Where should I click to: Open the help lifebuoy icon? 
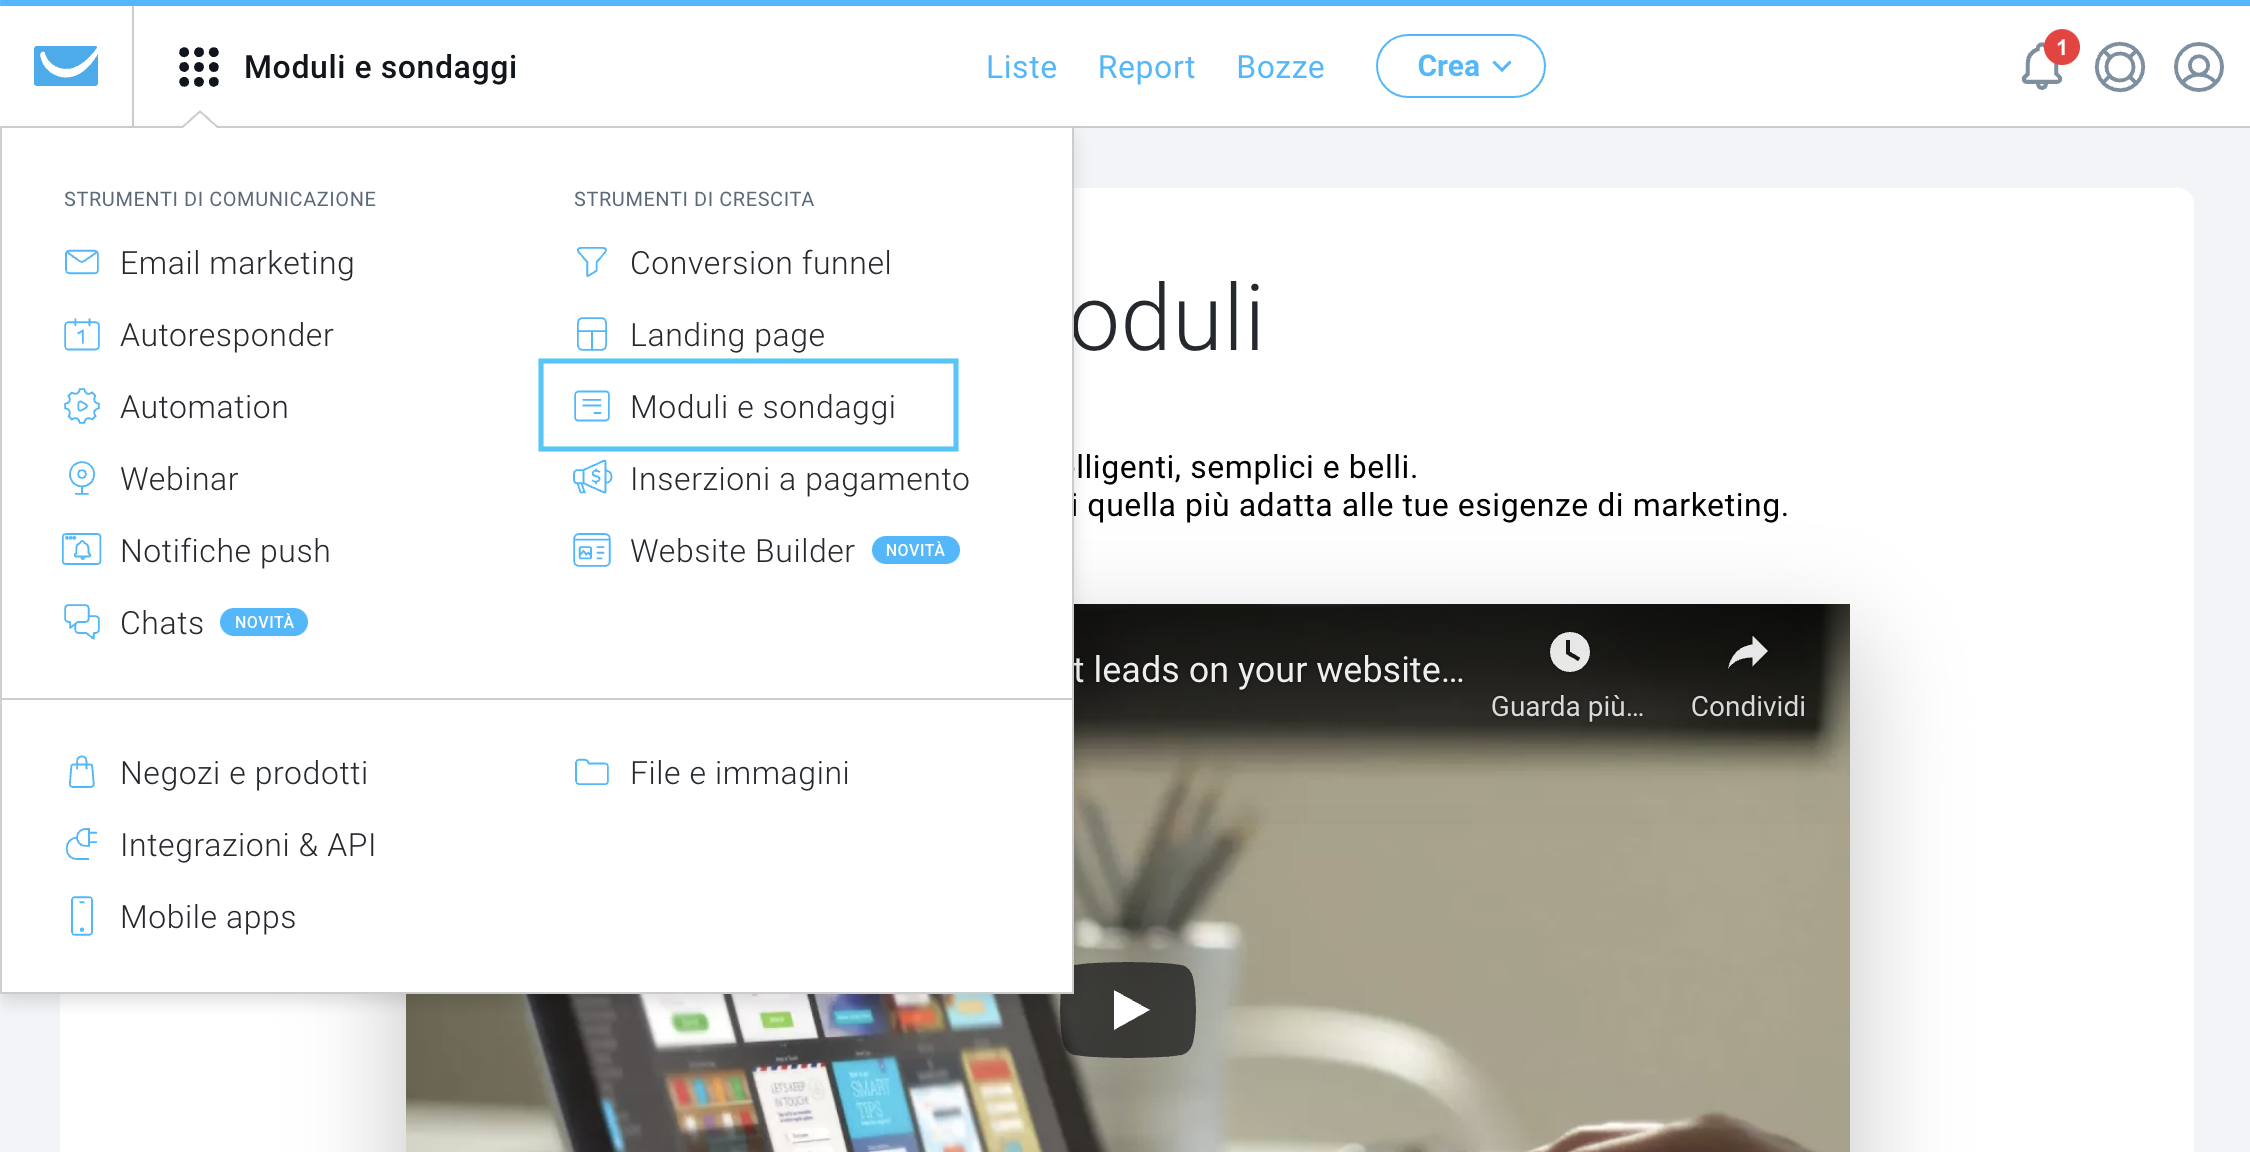(x=2120, y=67)
